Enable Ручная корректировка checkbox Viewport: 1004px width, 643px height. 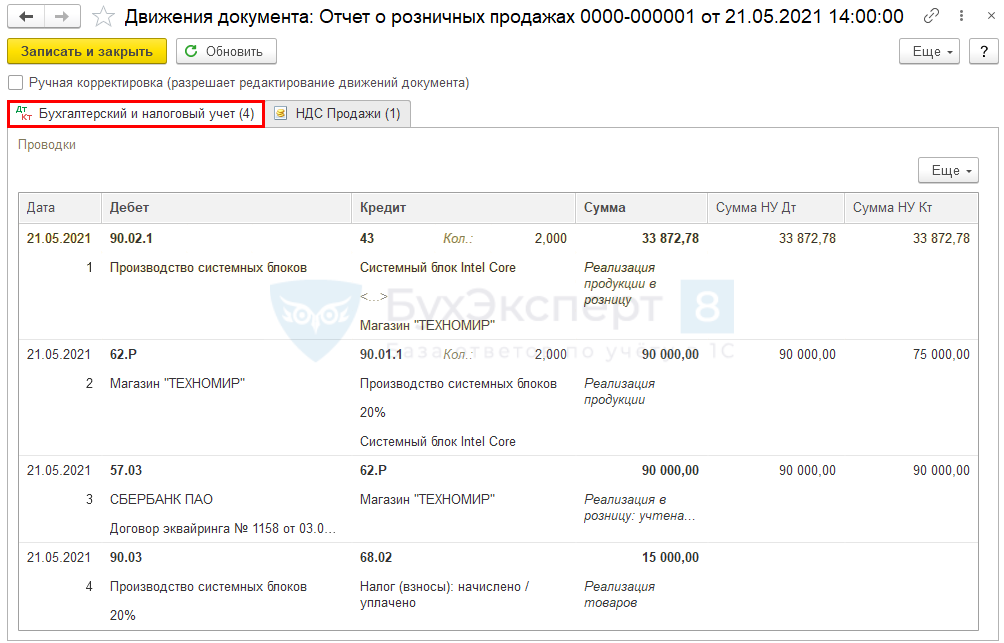[x=15, y=83]
